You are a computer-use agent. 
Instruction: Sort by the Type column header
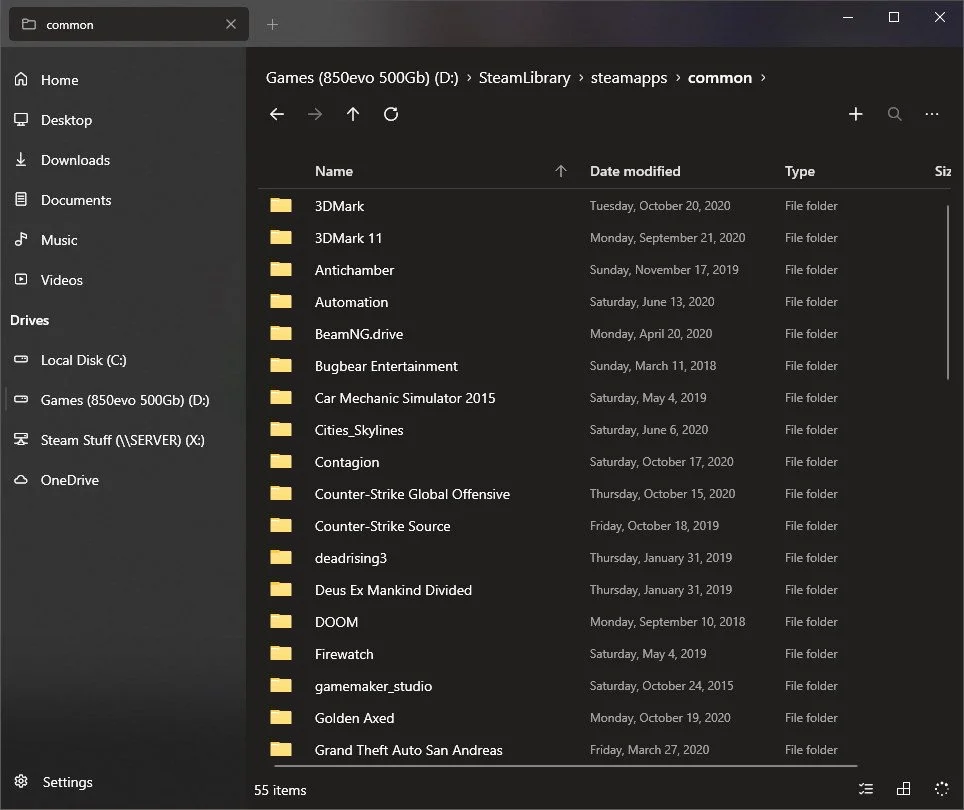point(800,171)
